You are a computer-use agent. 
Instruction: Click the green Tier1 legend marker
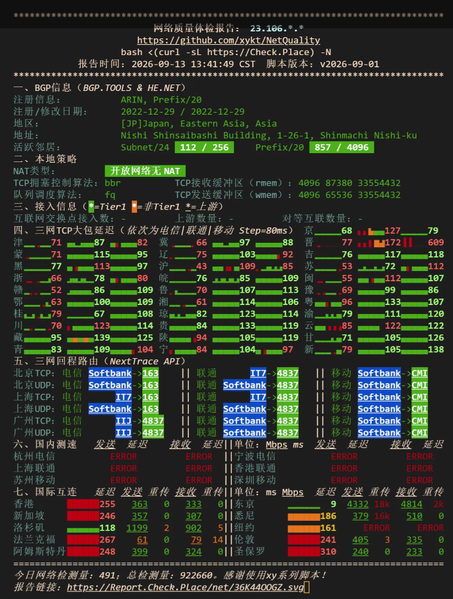tap(91, 207)
